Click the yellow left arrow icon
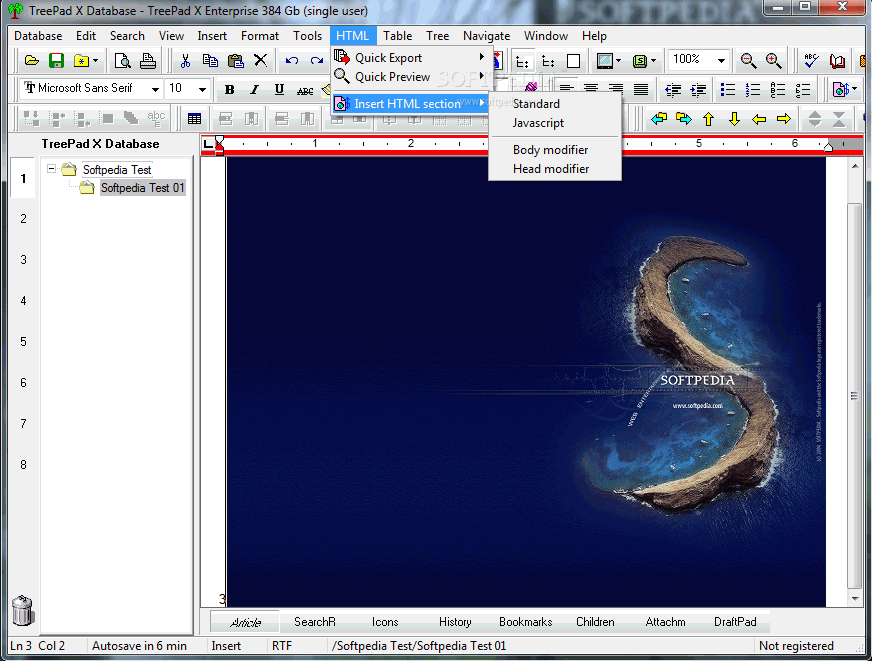872x661 pixels. point(759,118)
